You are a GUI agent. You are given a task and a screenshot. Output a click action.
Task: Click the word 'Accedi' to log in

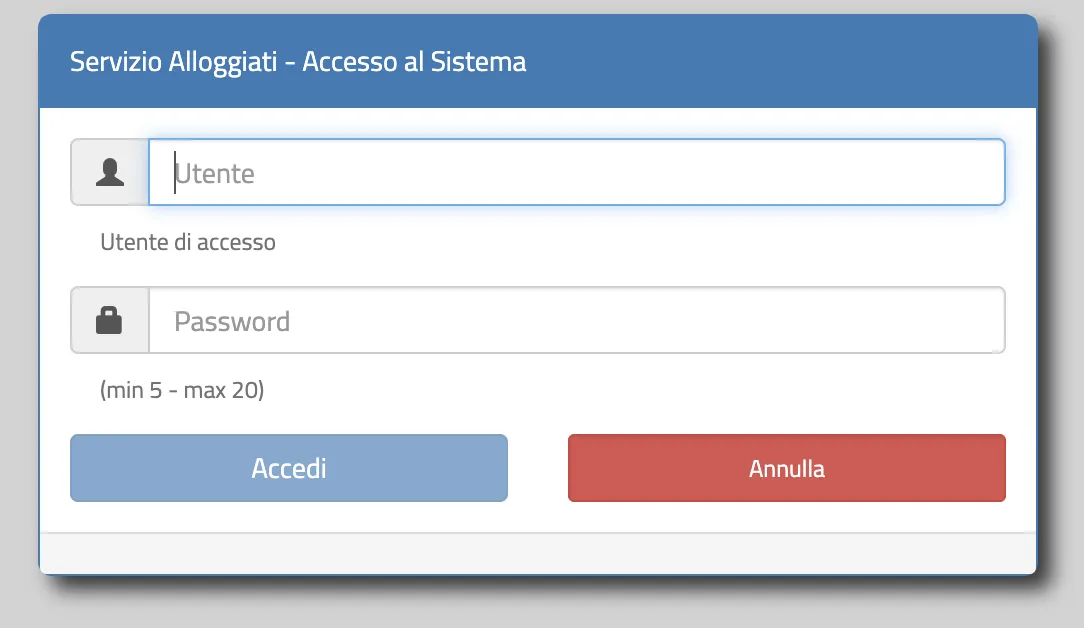point(289,468)
